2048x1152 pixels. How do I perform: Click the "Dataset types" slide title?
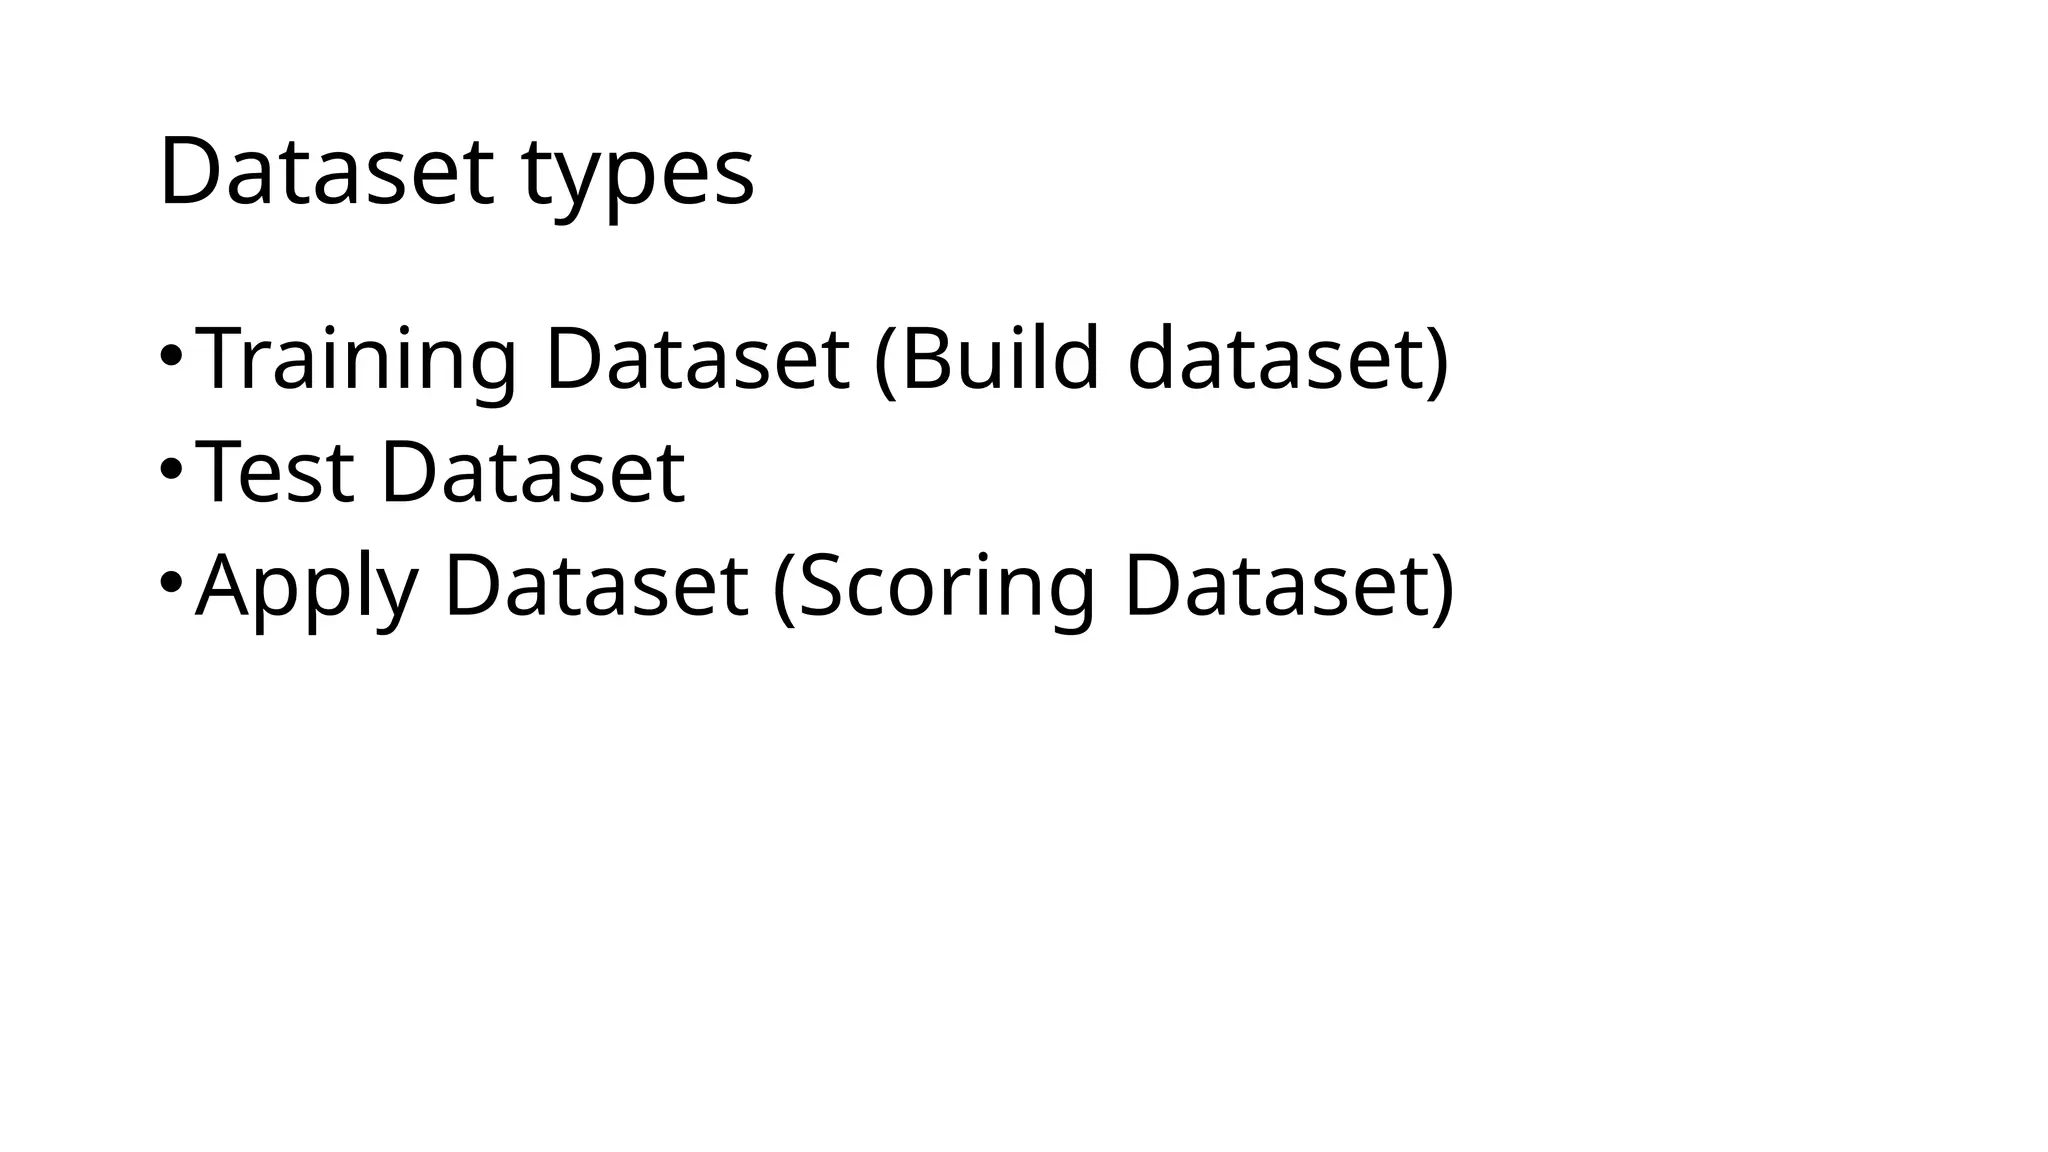456,174
